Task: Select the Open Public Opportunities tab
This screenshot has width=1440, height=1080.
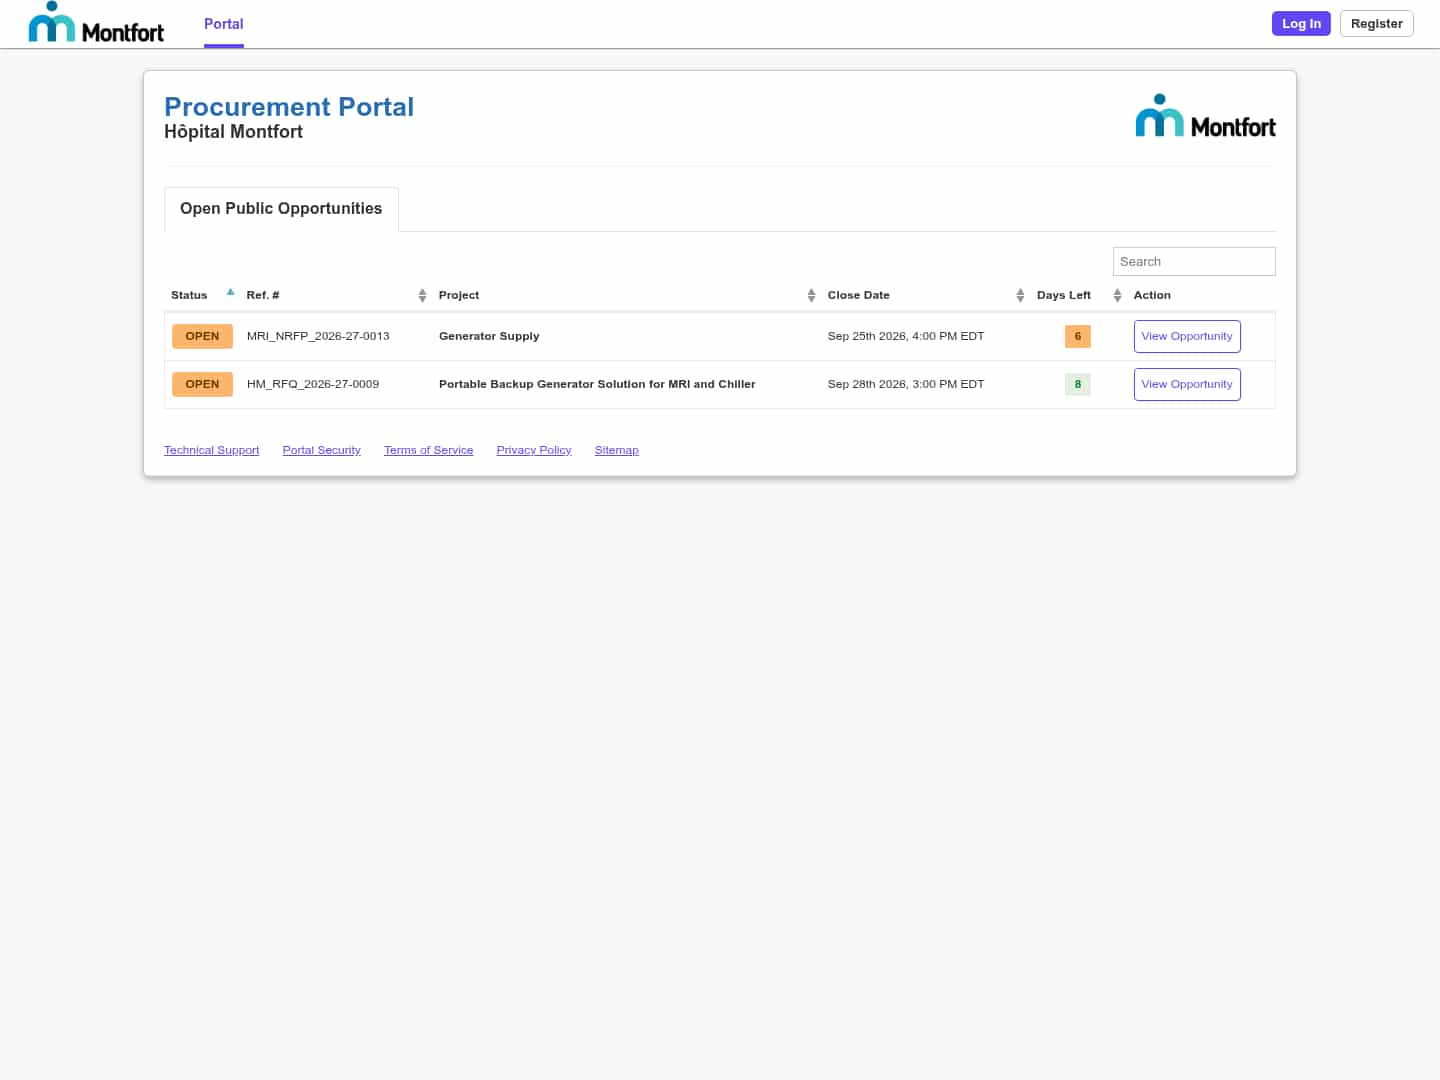Action: pyautogui.click(x=281, y=209)
